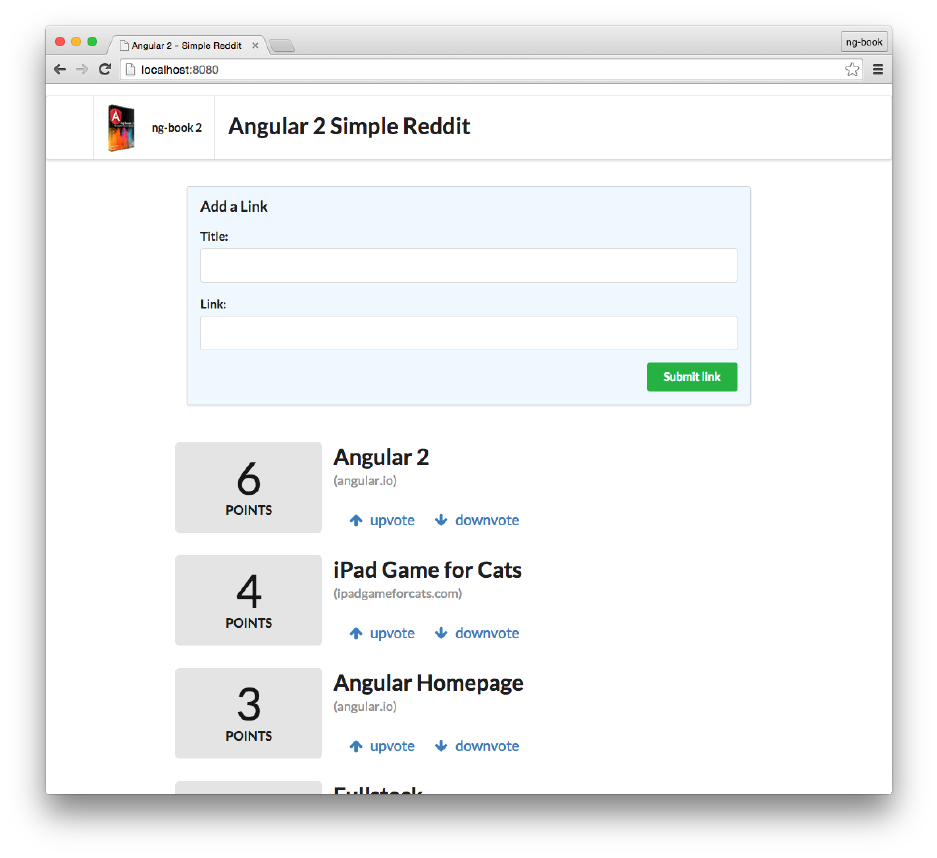
Task: Open the Chrome hamburger menu
Action: coord(878,69)
